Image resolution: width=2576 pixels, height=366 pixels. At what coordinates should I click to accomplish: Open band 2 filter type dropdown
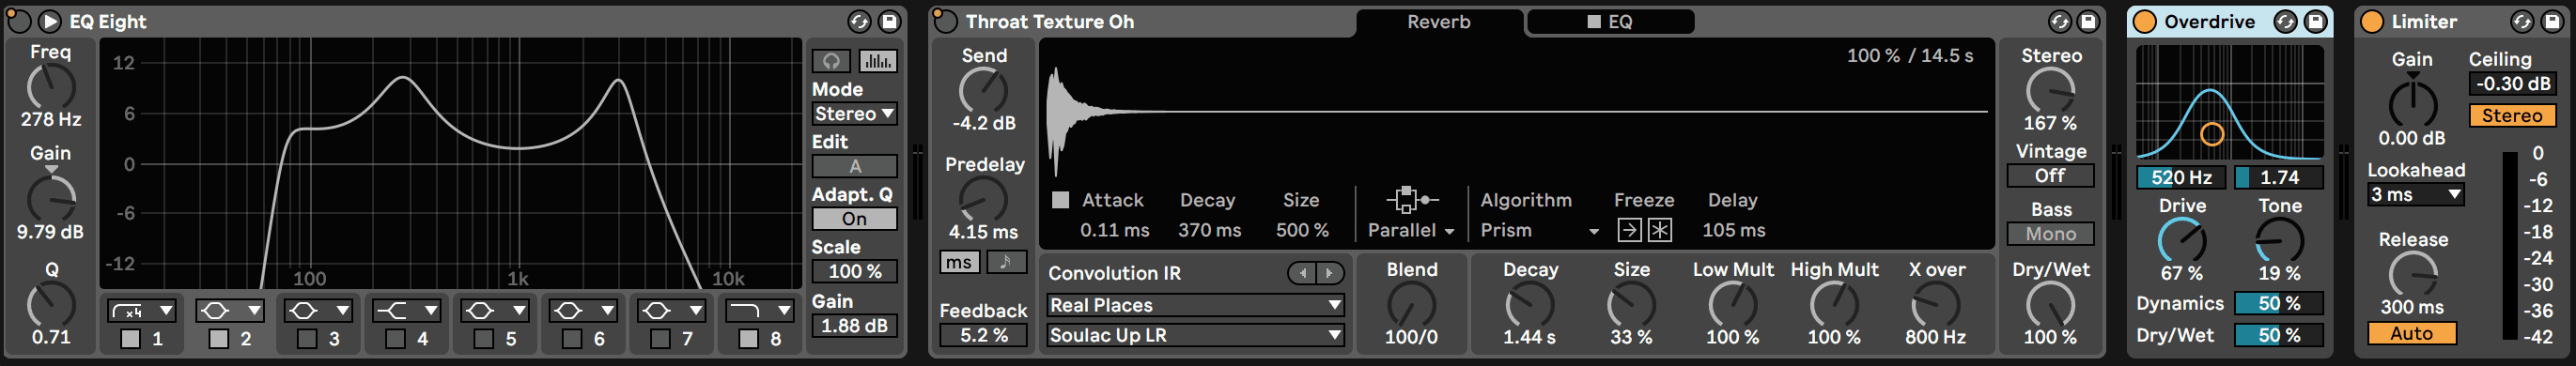230,311
